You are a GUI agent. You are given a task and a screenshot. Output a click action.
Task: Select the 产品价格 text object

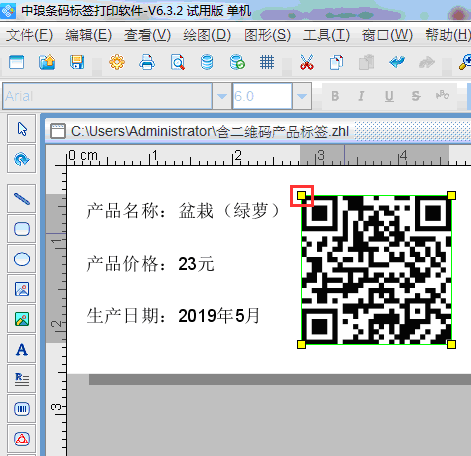click(x=150, y=264)
